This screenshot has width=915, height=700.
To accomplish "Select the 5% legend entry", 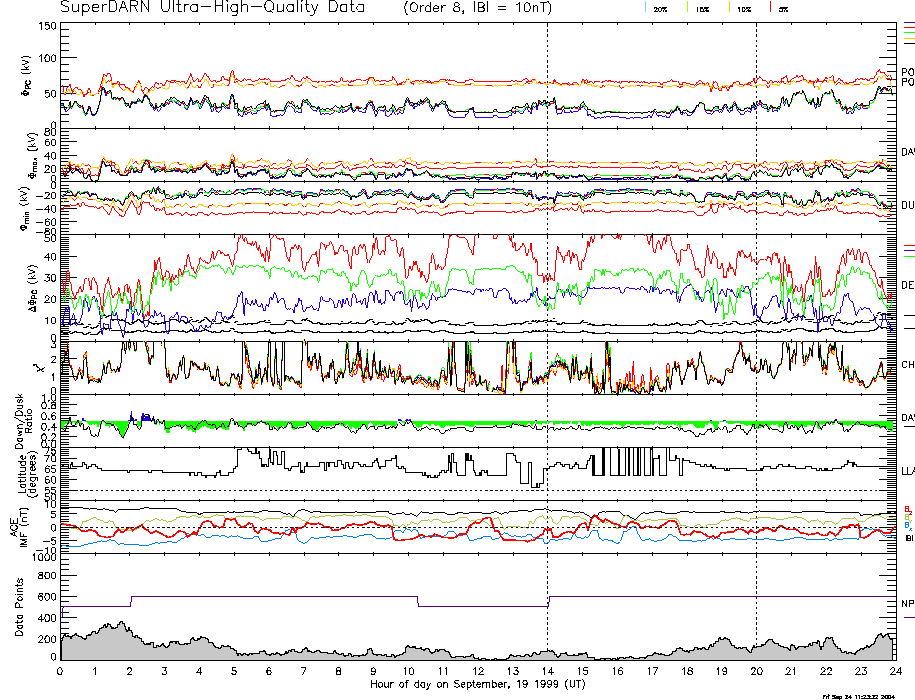I will 783,9.
